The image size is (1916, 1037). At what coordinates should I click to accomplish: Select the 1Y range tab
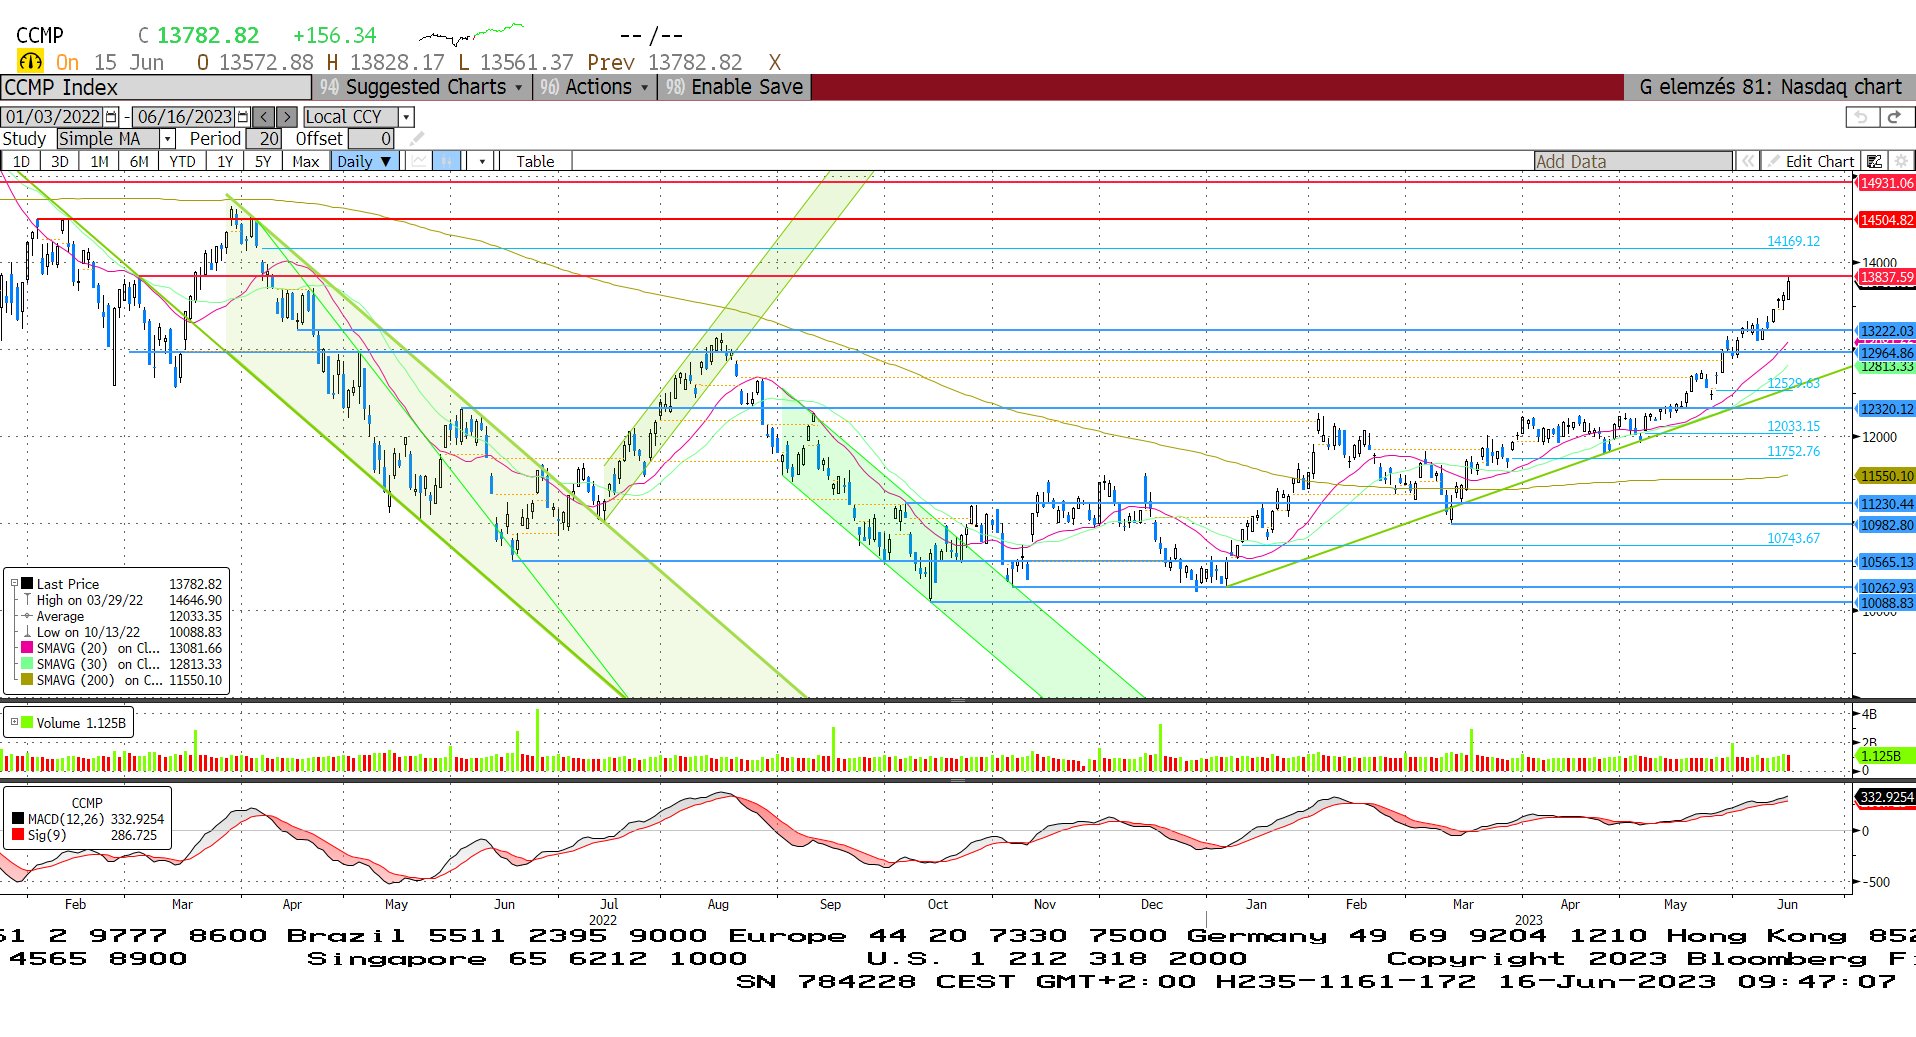(x=225, y=161)
